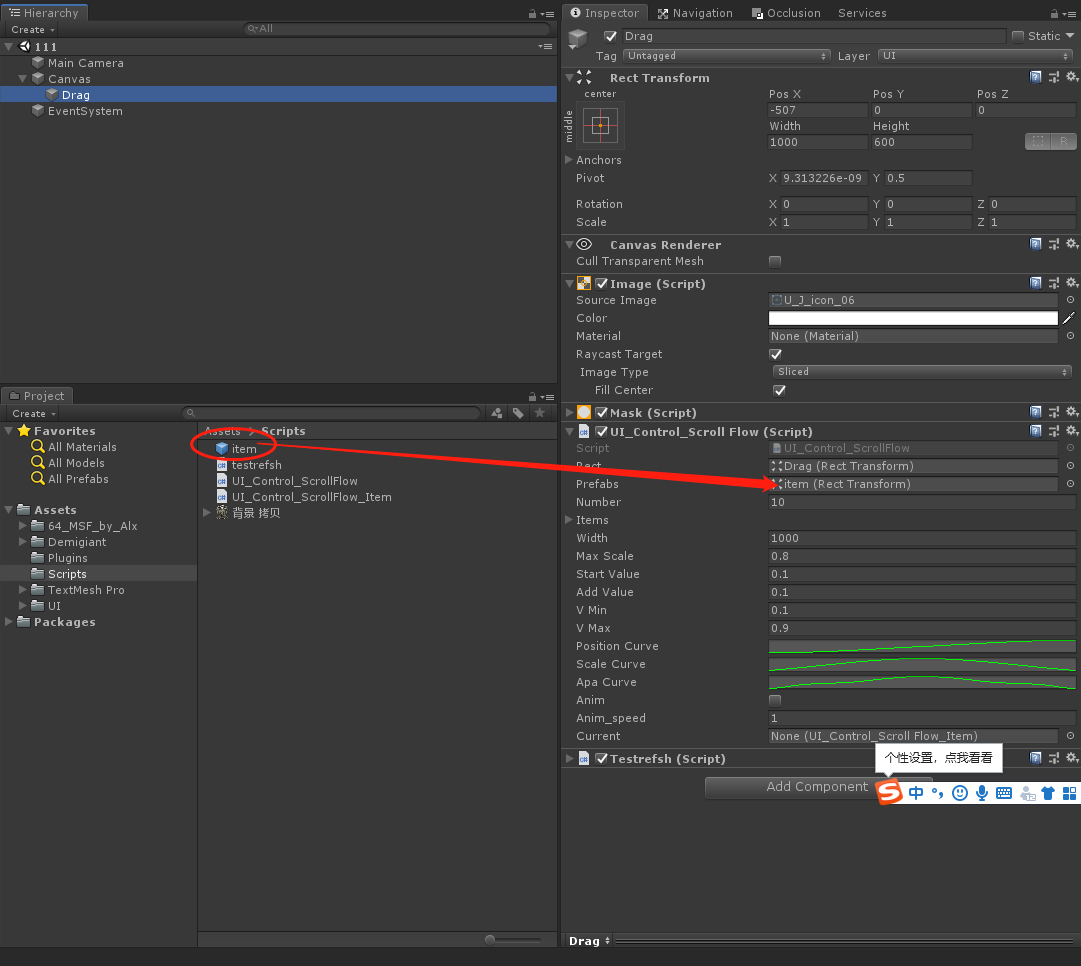Viewport: 1081px width, 966px height.
Task: Click the Sogou Chinese/English mode icon
Action: (x=916, y=792)
